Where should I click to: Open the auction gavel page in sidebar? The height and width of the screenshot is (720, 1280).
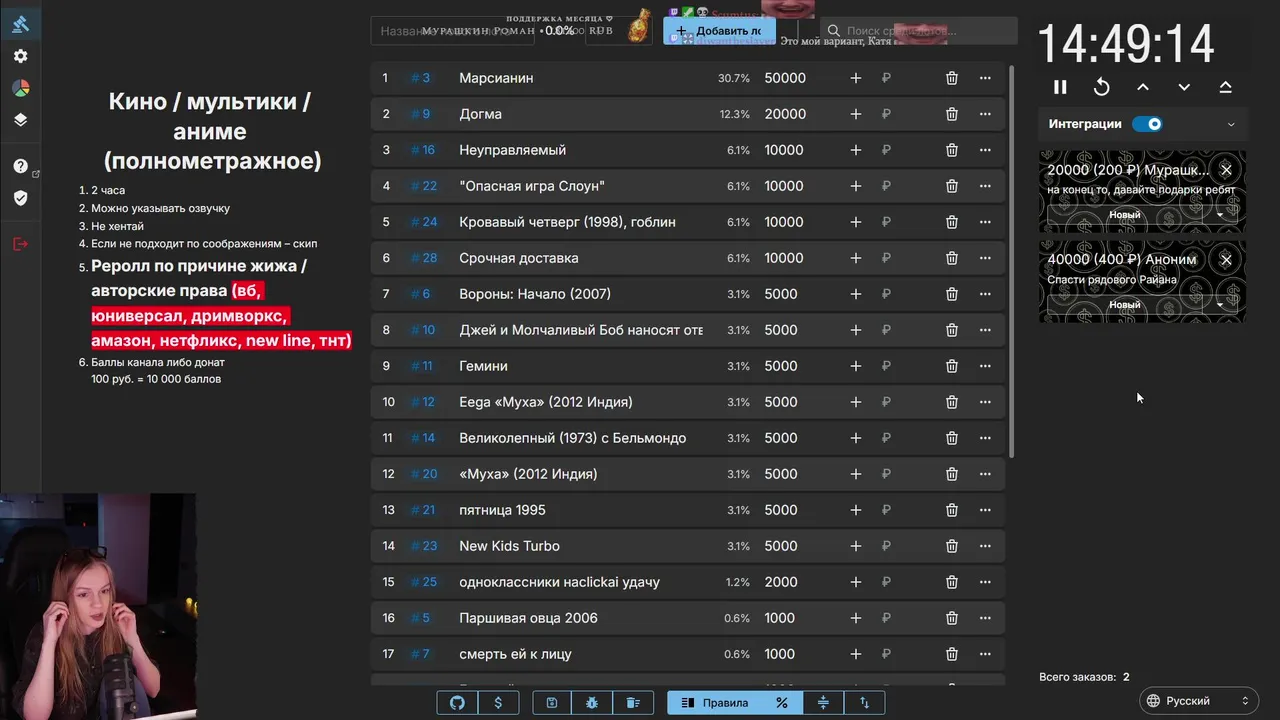(x=20, y=24)
